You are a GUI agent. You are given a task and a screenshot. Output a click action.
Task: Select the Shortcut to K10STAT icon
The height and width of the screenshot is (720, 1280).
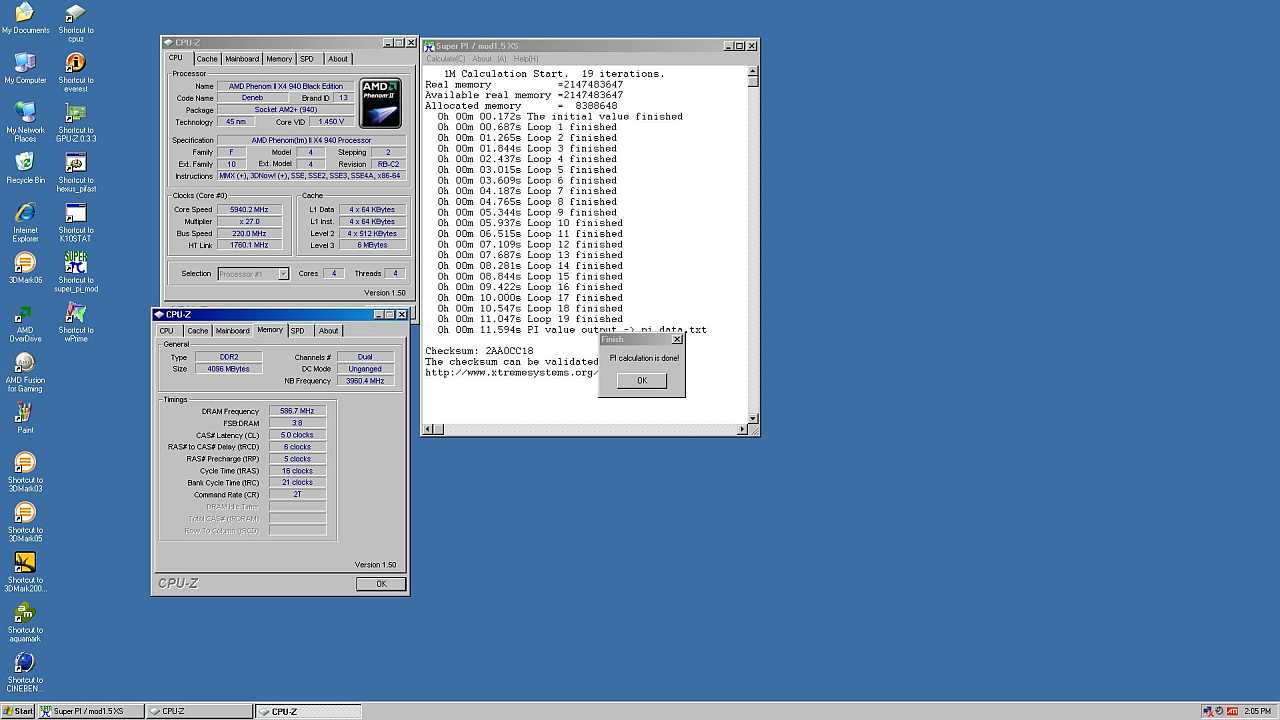75,222
